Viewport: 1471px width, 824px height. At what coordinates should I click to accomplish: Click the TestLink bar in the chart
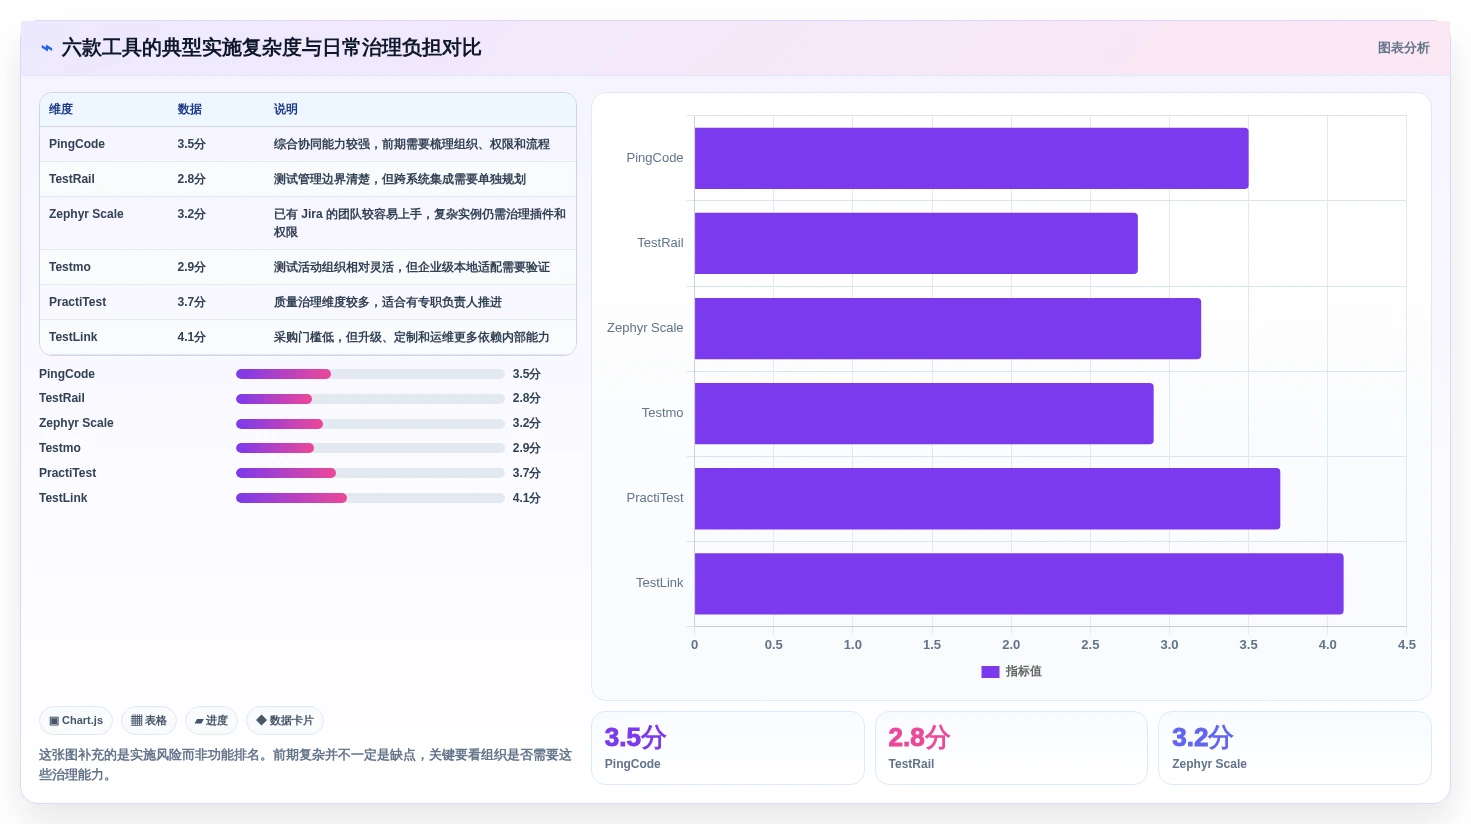1019,583
